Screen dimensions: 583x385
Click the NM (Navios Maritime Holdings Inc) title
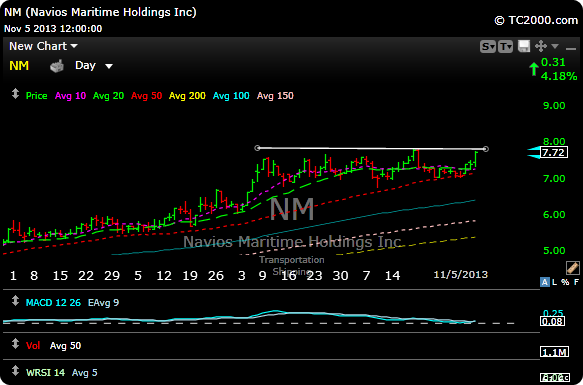(x=100, y=12)
